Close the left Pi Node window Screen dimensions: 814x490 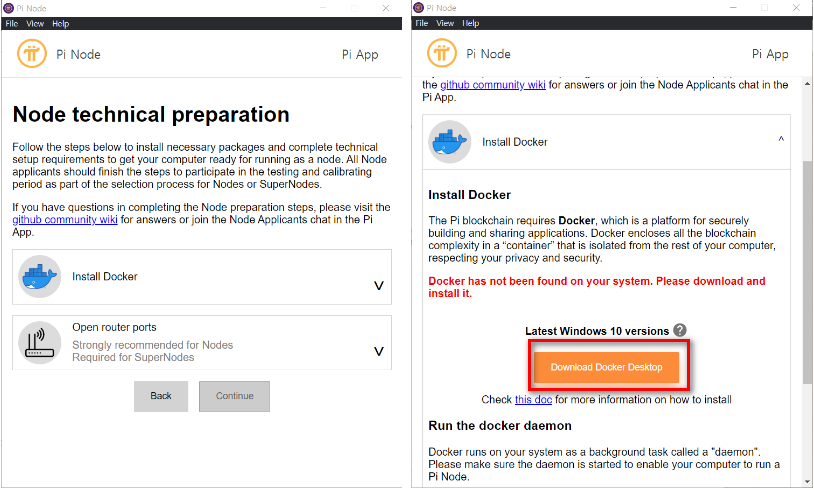[386, 8]
